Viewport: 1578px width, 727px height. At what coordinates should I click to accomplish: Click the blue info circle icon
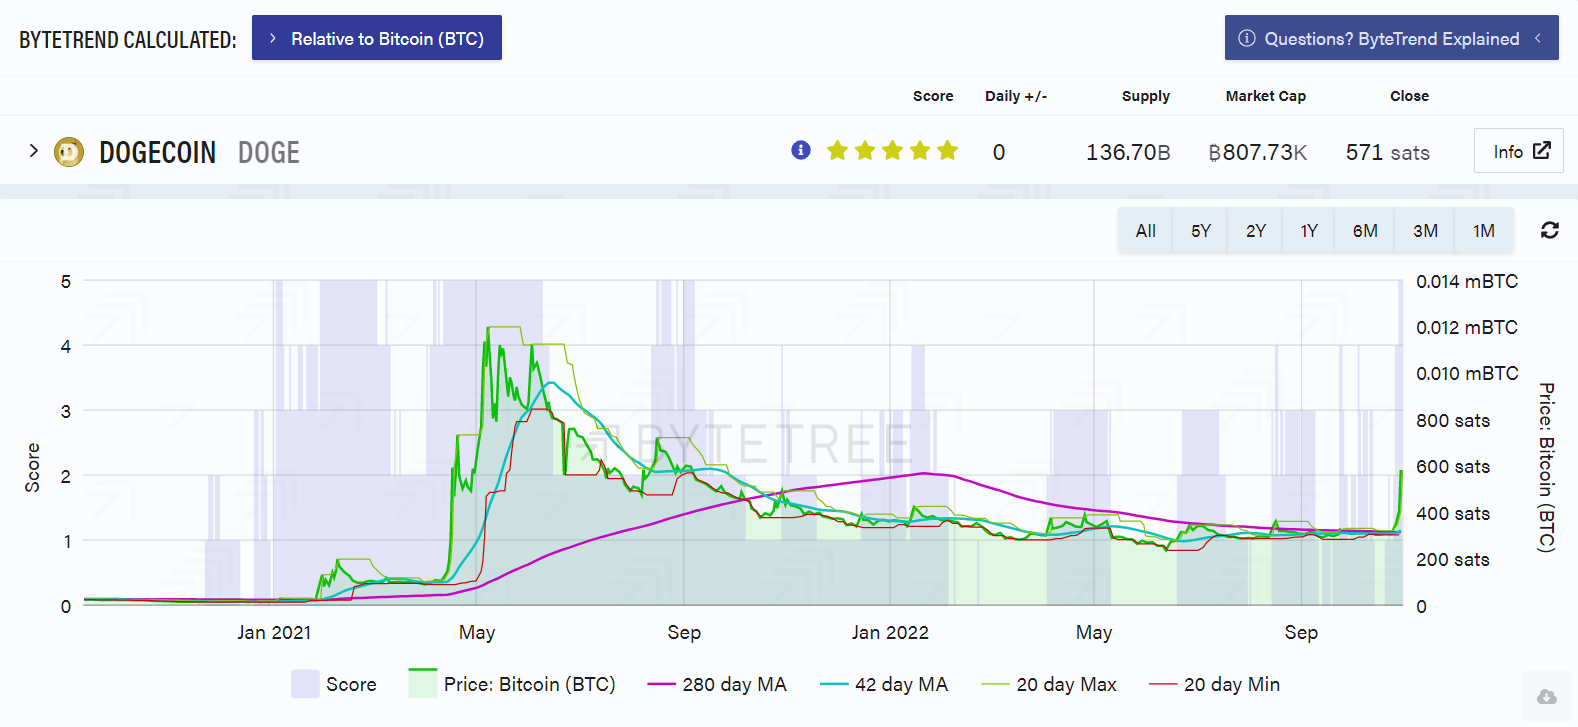pos(801,150)
